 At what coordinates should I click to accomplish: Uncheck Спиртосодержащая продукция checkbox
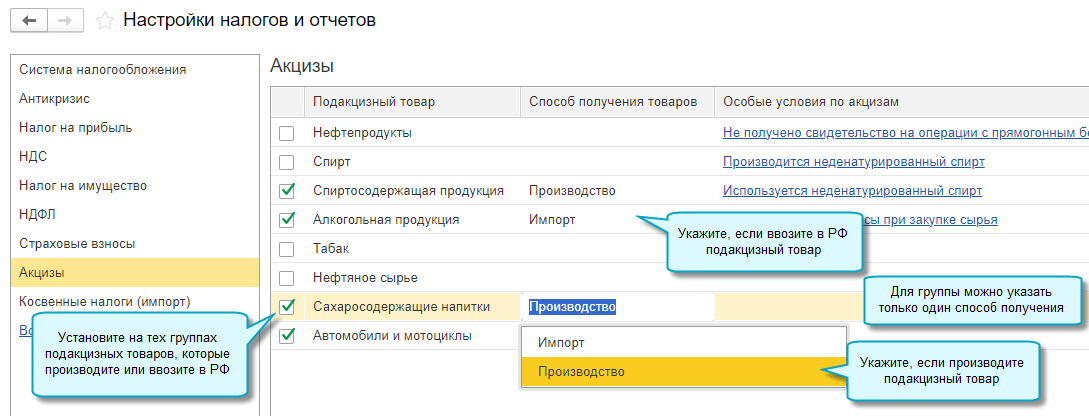point(287,191)
